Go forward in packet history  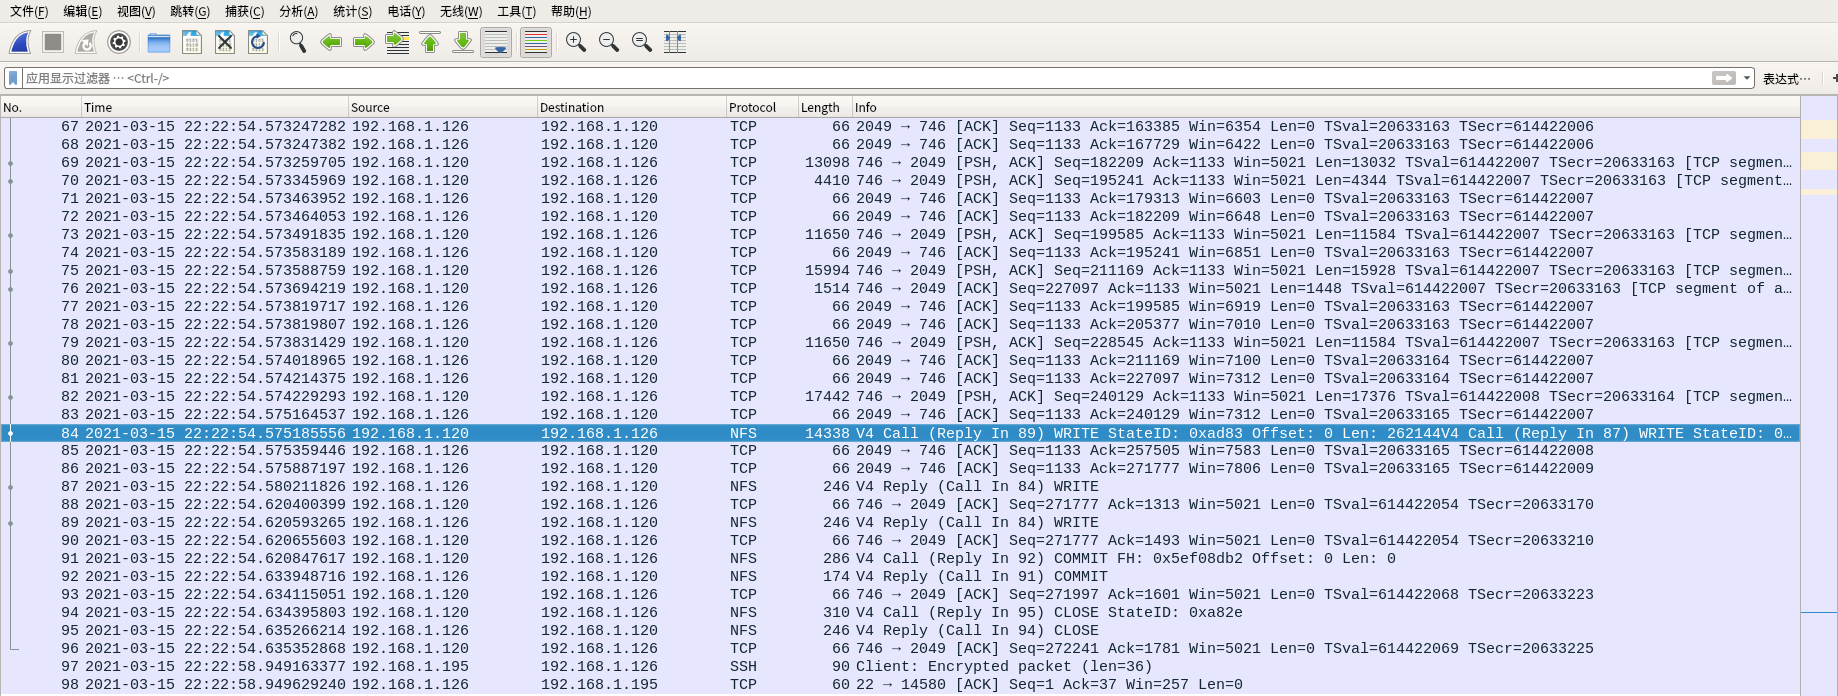[364, 42]
